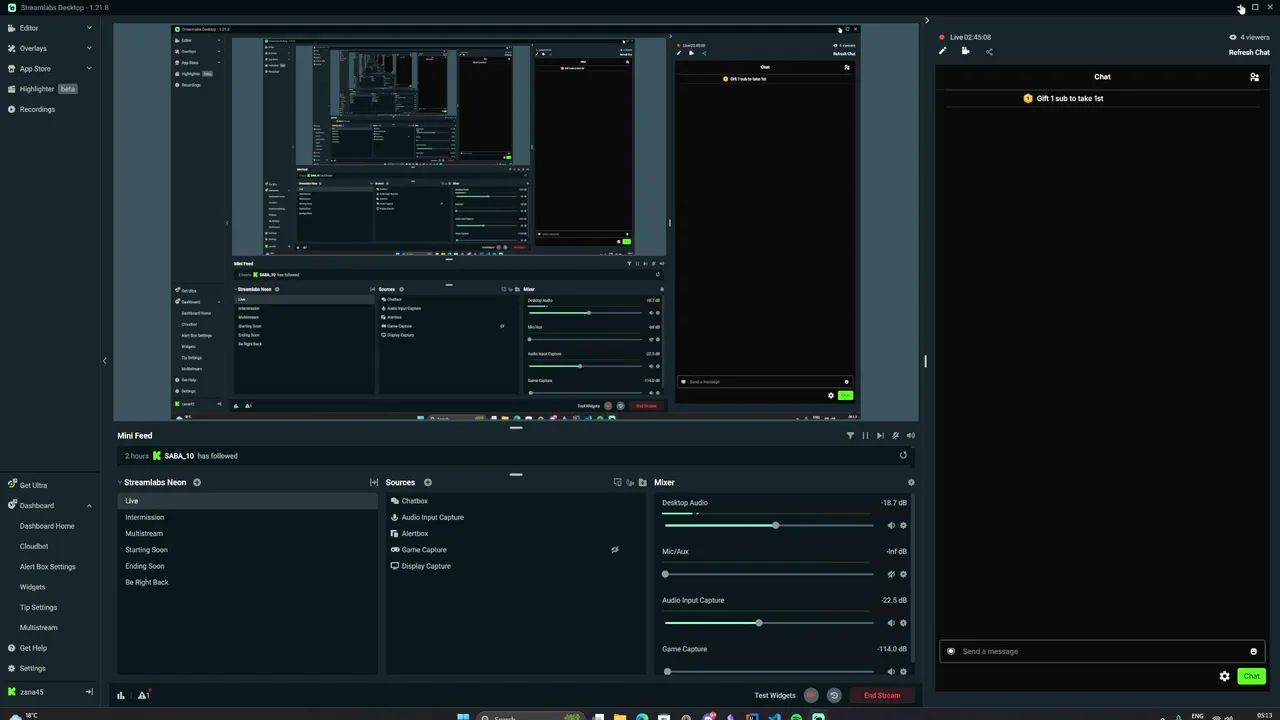Expand the App Store sidebar section
The image size is (1280, 720).
[89, 69]
